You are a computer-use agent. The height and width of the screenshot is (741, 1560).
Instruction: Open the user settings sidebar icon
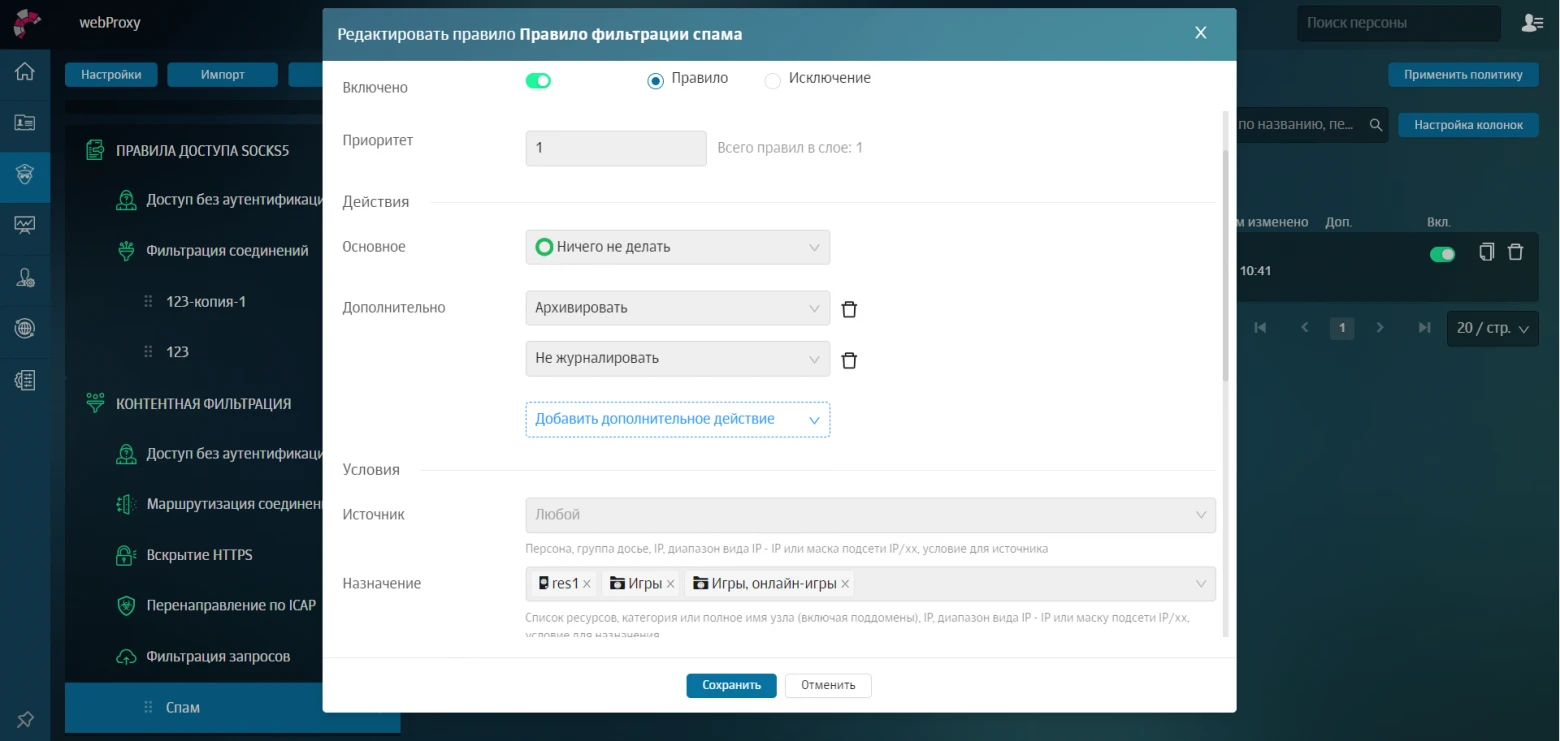(x=25, y=277)
